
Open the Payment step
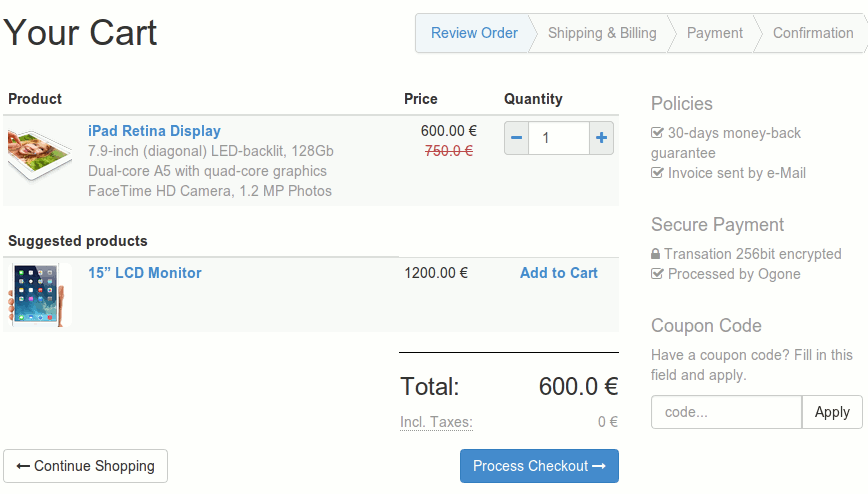click(x=714, y=33)
